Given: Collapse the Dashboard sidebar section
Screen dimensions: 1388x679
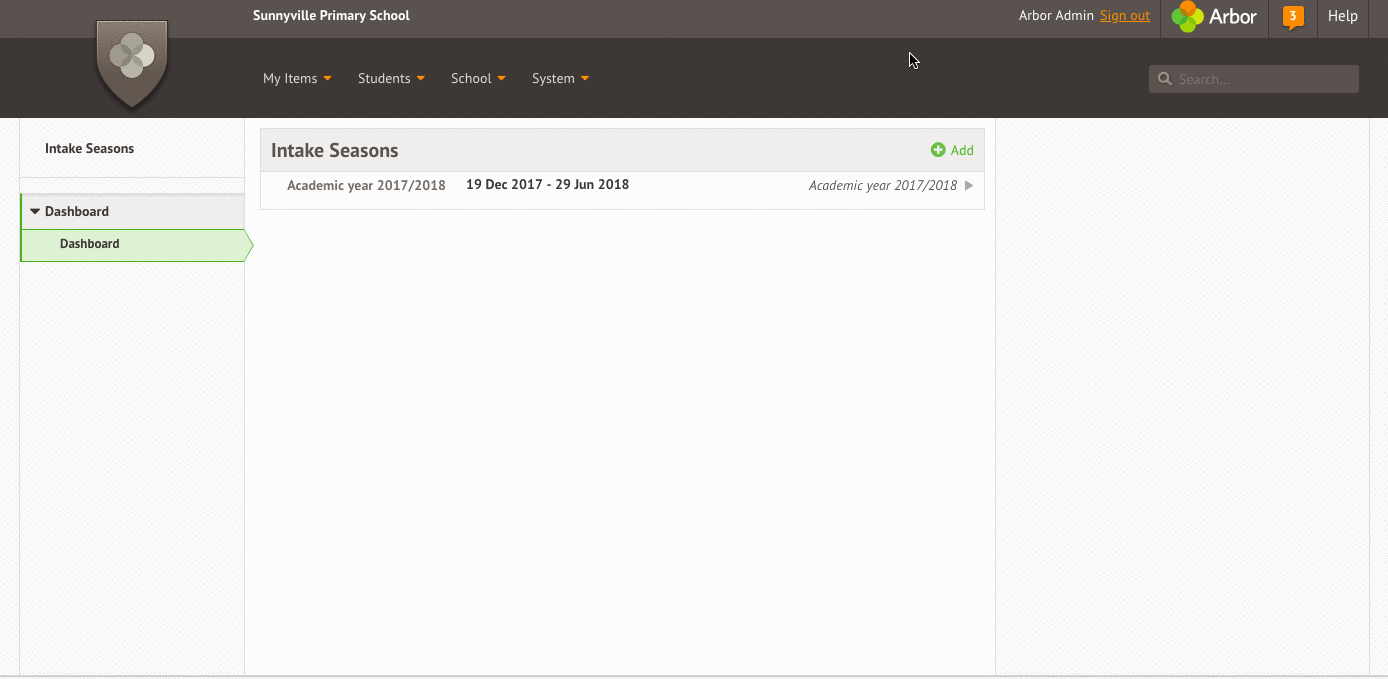Looking at the screenshot, I should point(132,212).
